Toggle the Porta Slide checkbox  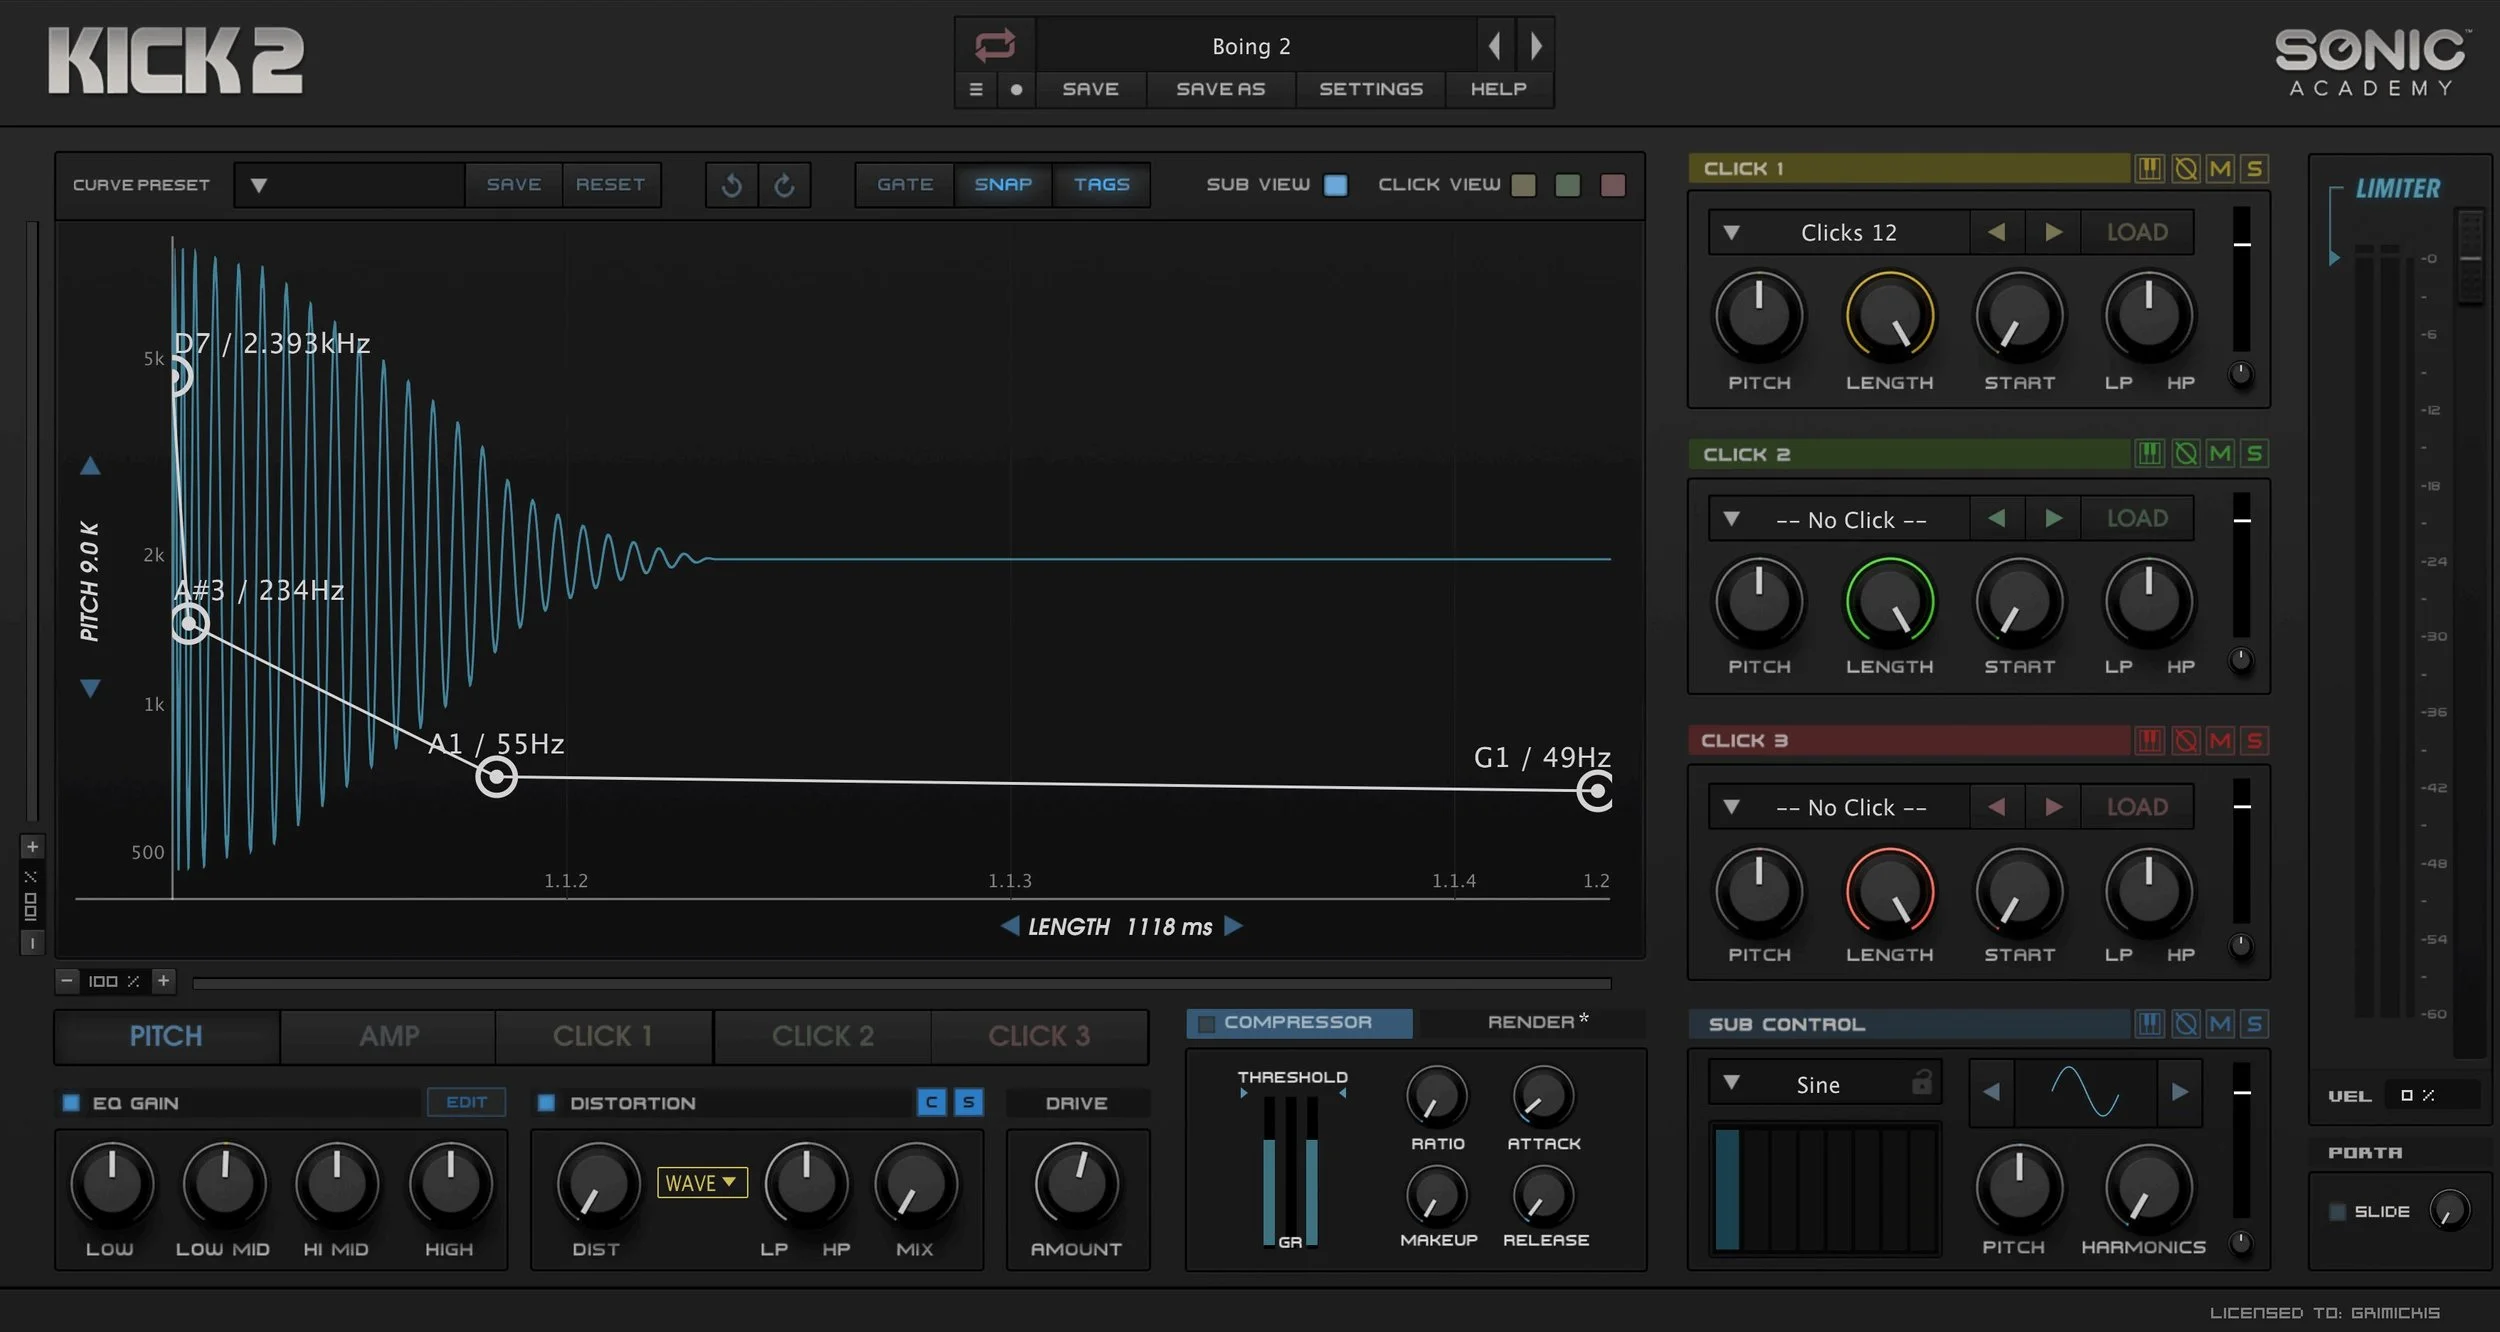2337,1212
